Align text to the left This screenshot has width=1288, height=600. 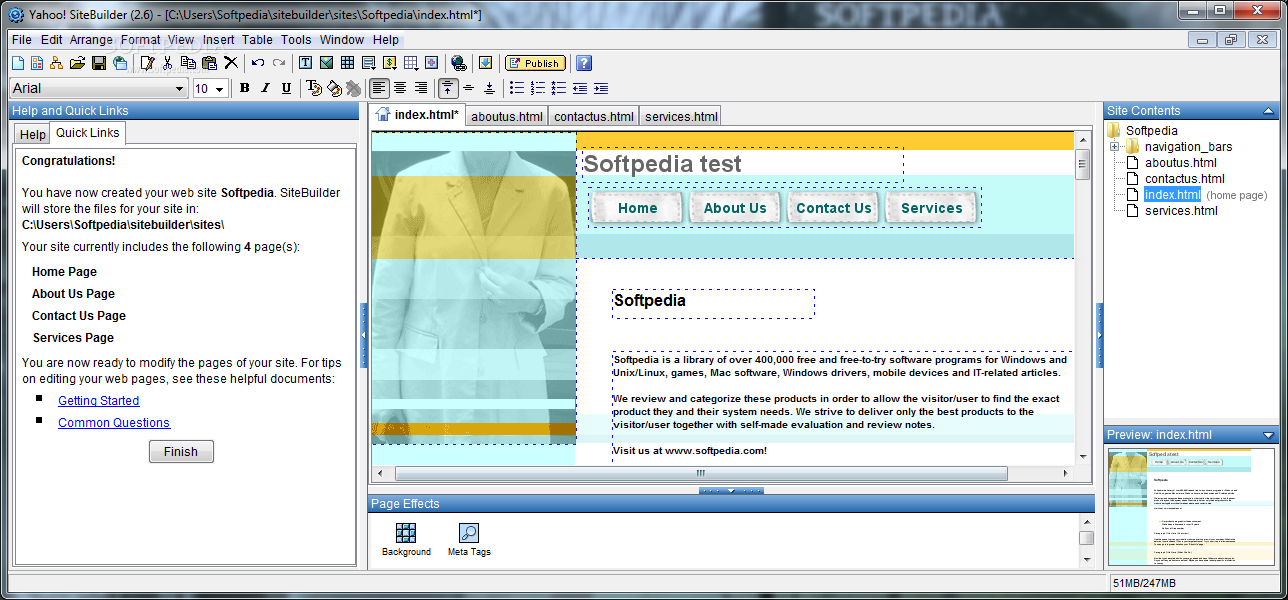coord(378,88)
